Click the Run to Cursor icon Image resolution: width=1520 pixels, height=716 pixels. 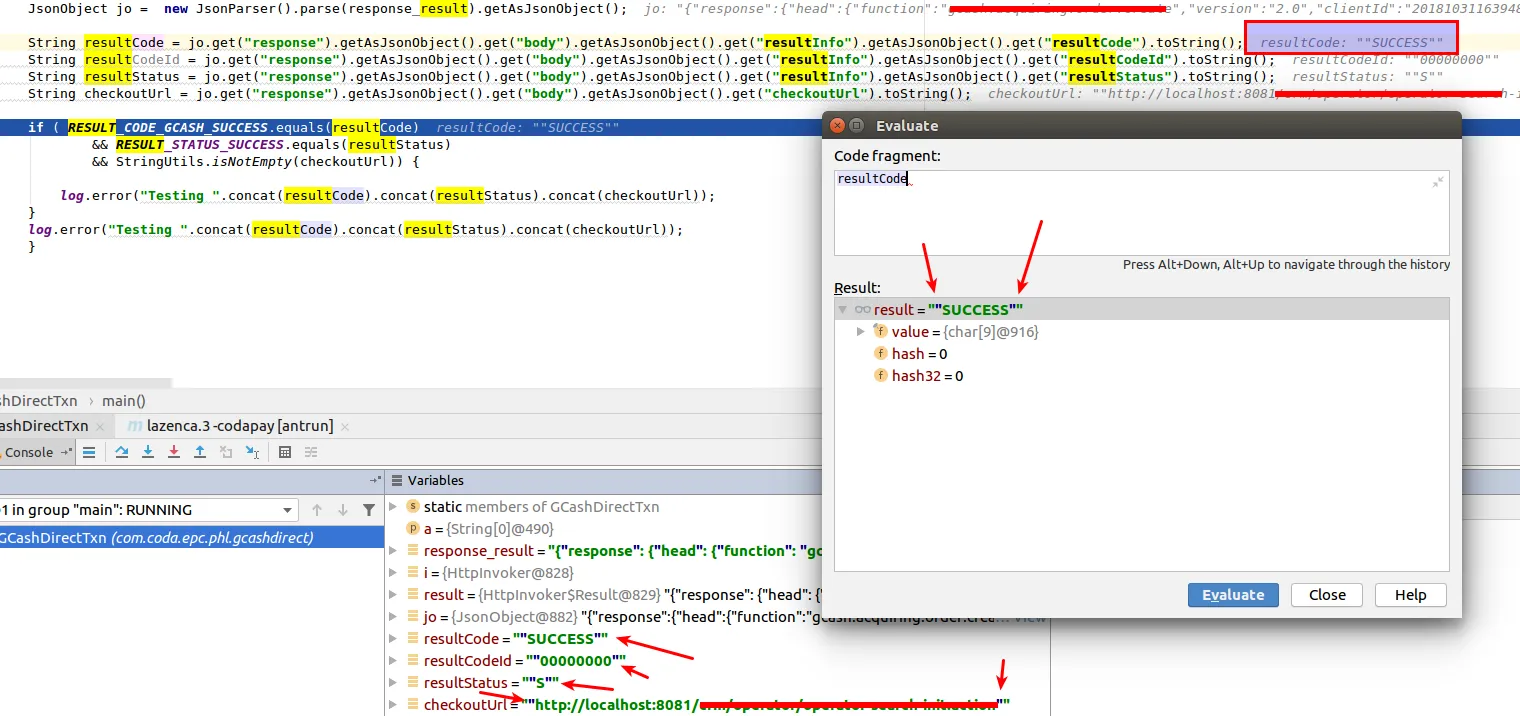252,452
